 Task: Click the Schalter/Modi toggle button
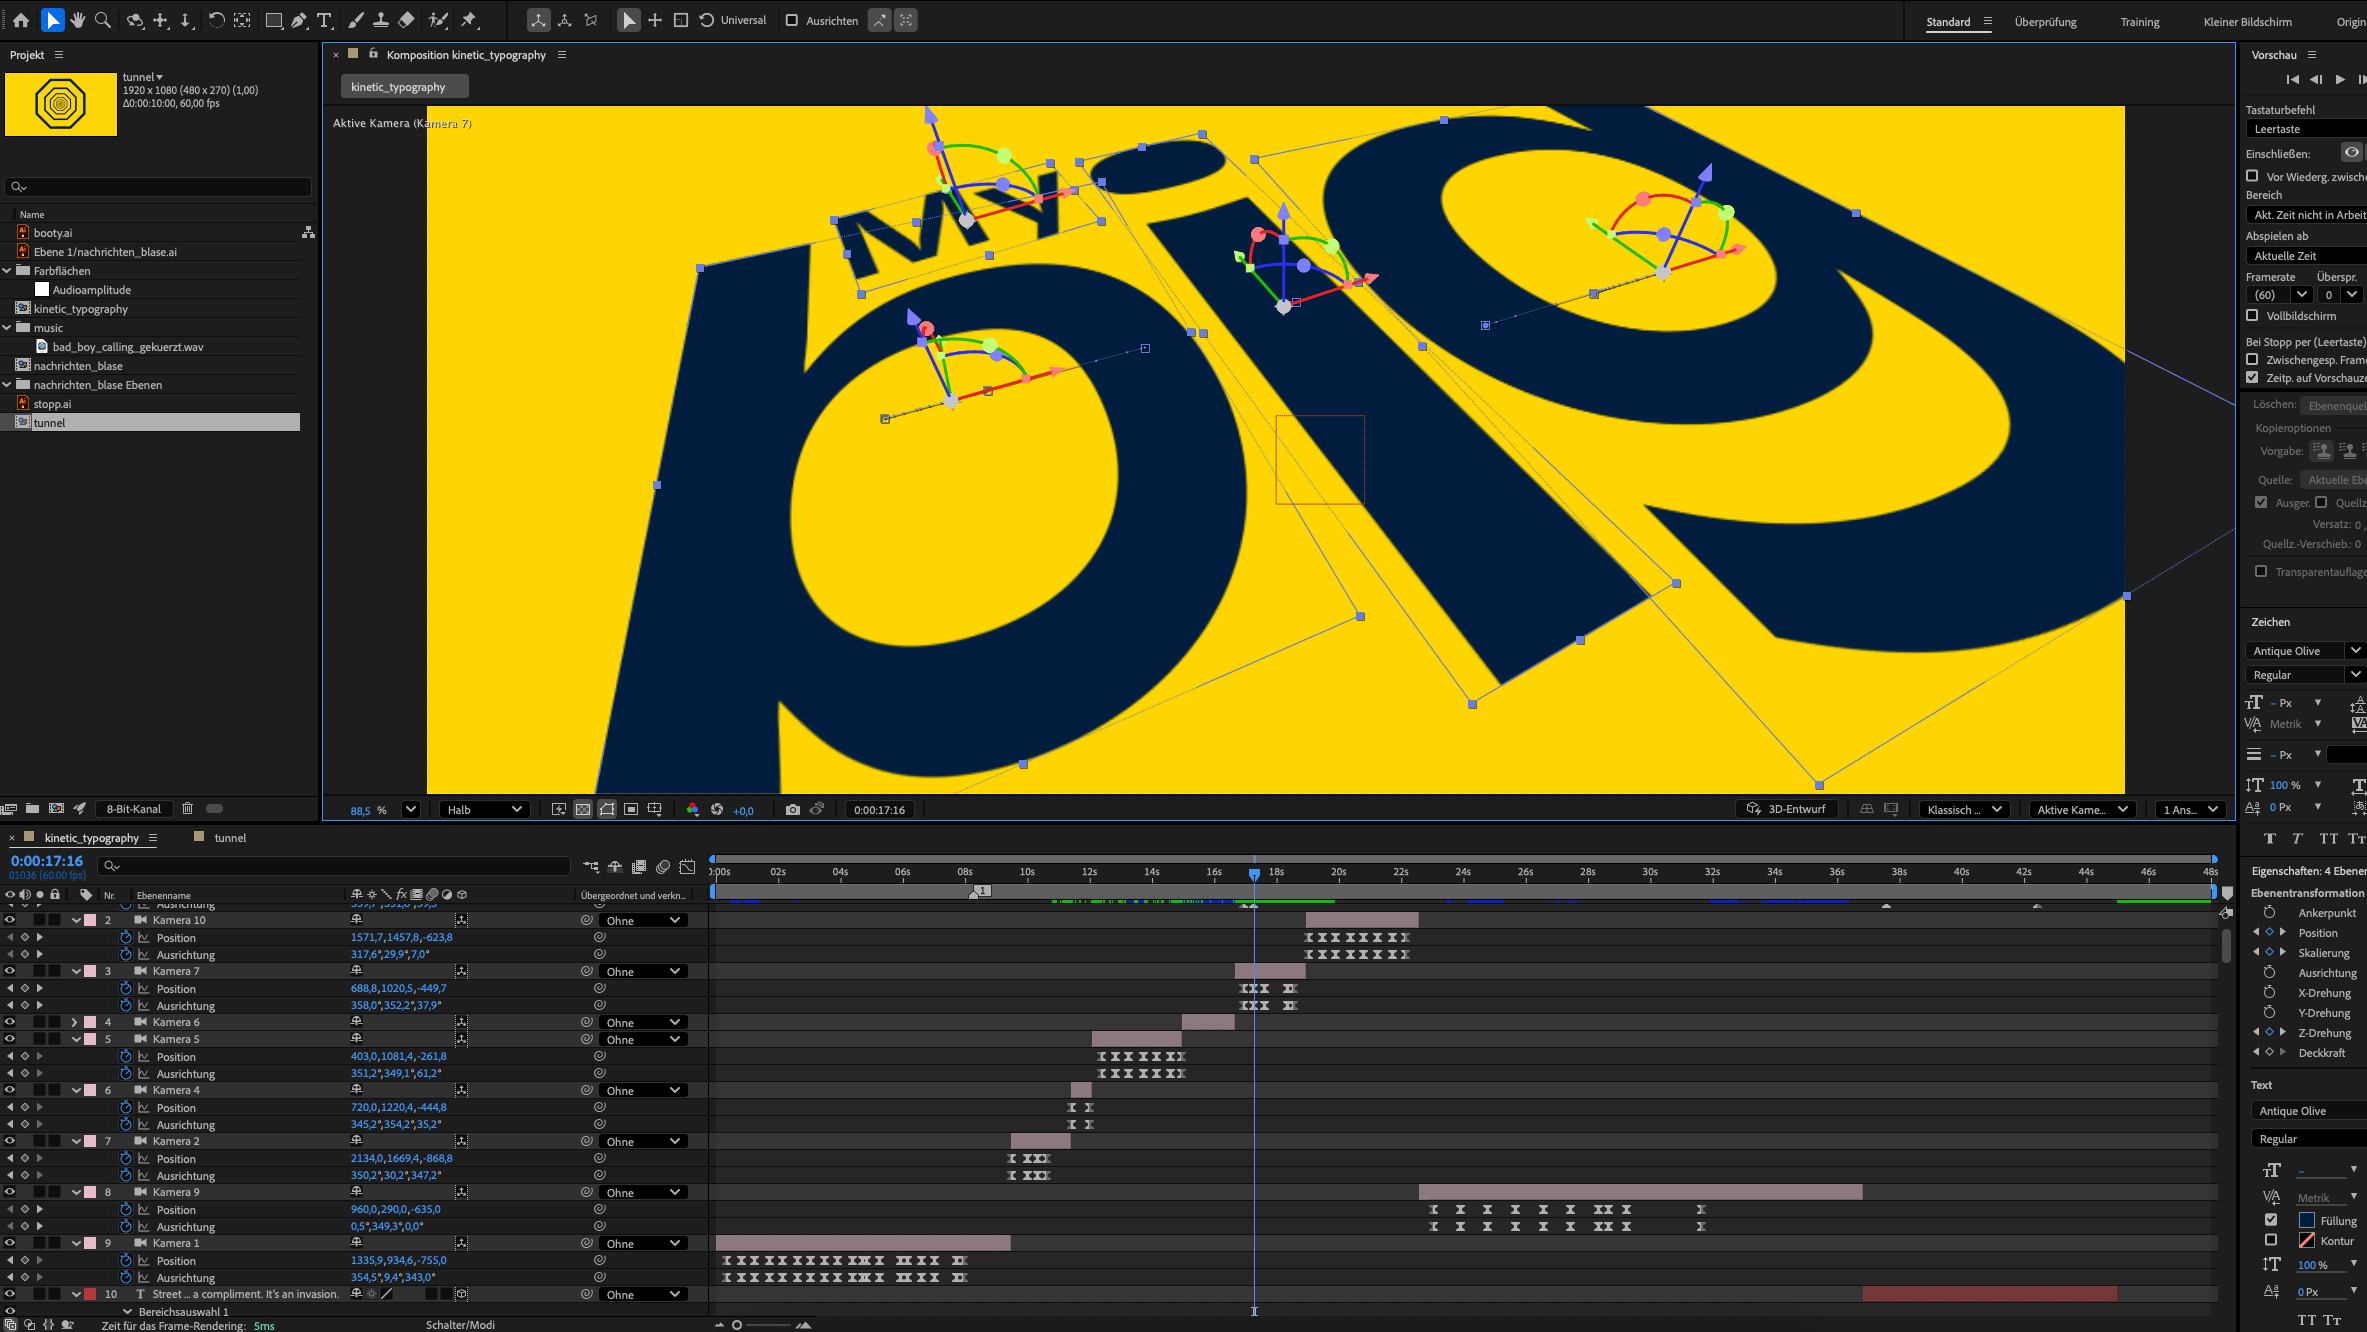[460, 1324]
